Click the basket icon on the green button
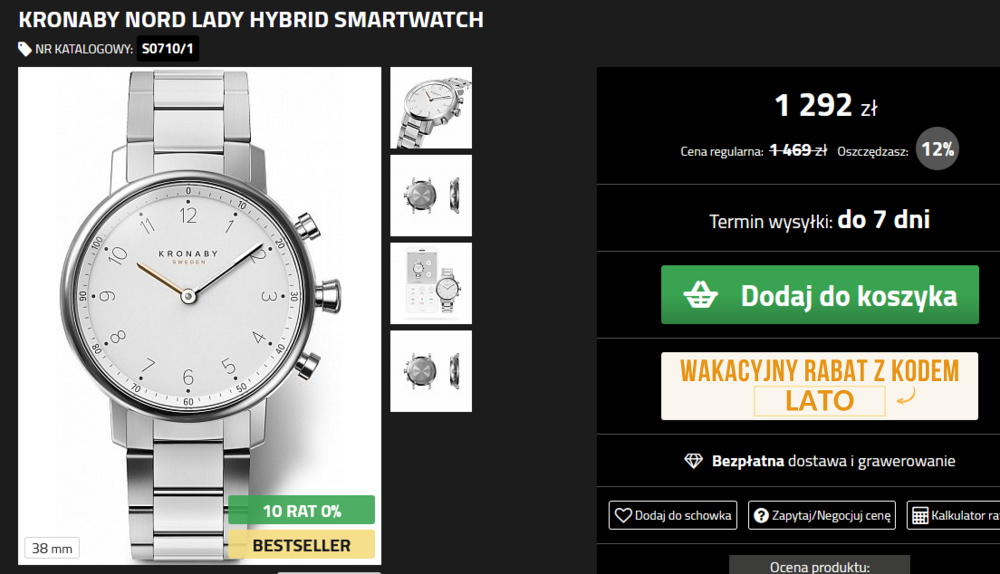The height and width of the screenshot is (574, 1000). [x=700, y=295]
